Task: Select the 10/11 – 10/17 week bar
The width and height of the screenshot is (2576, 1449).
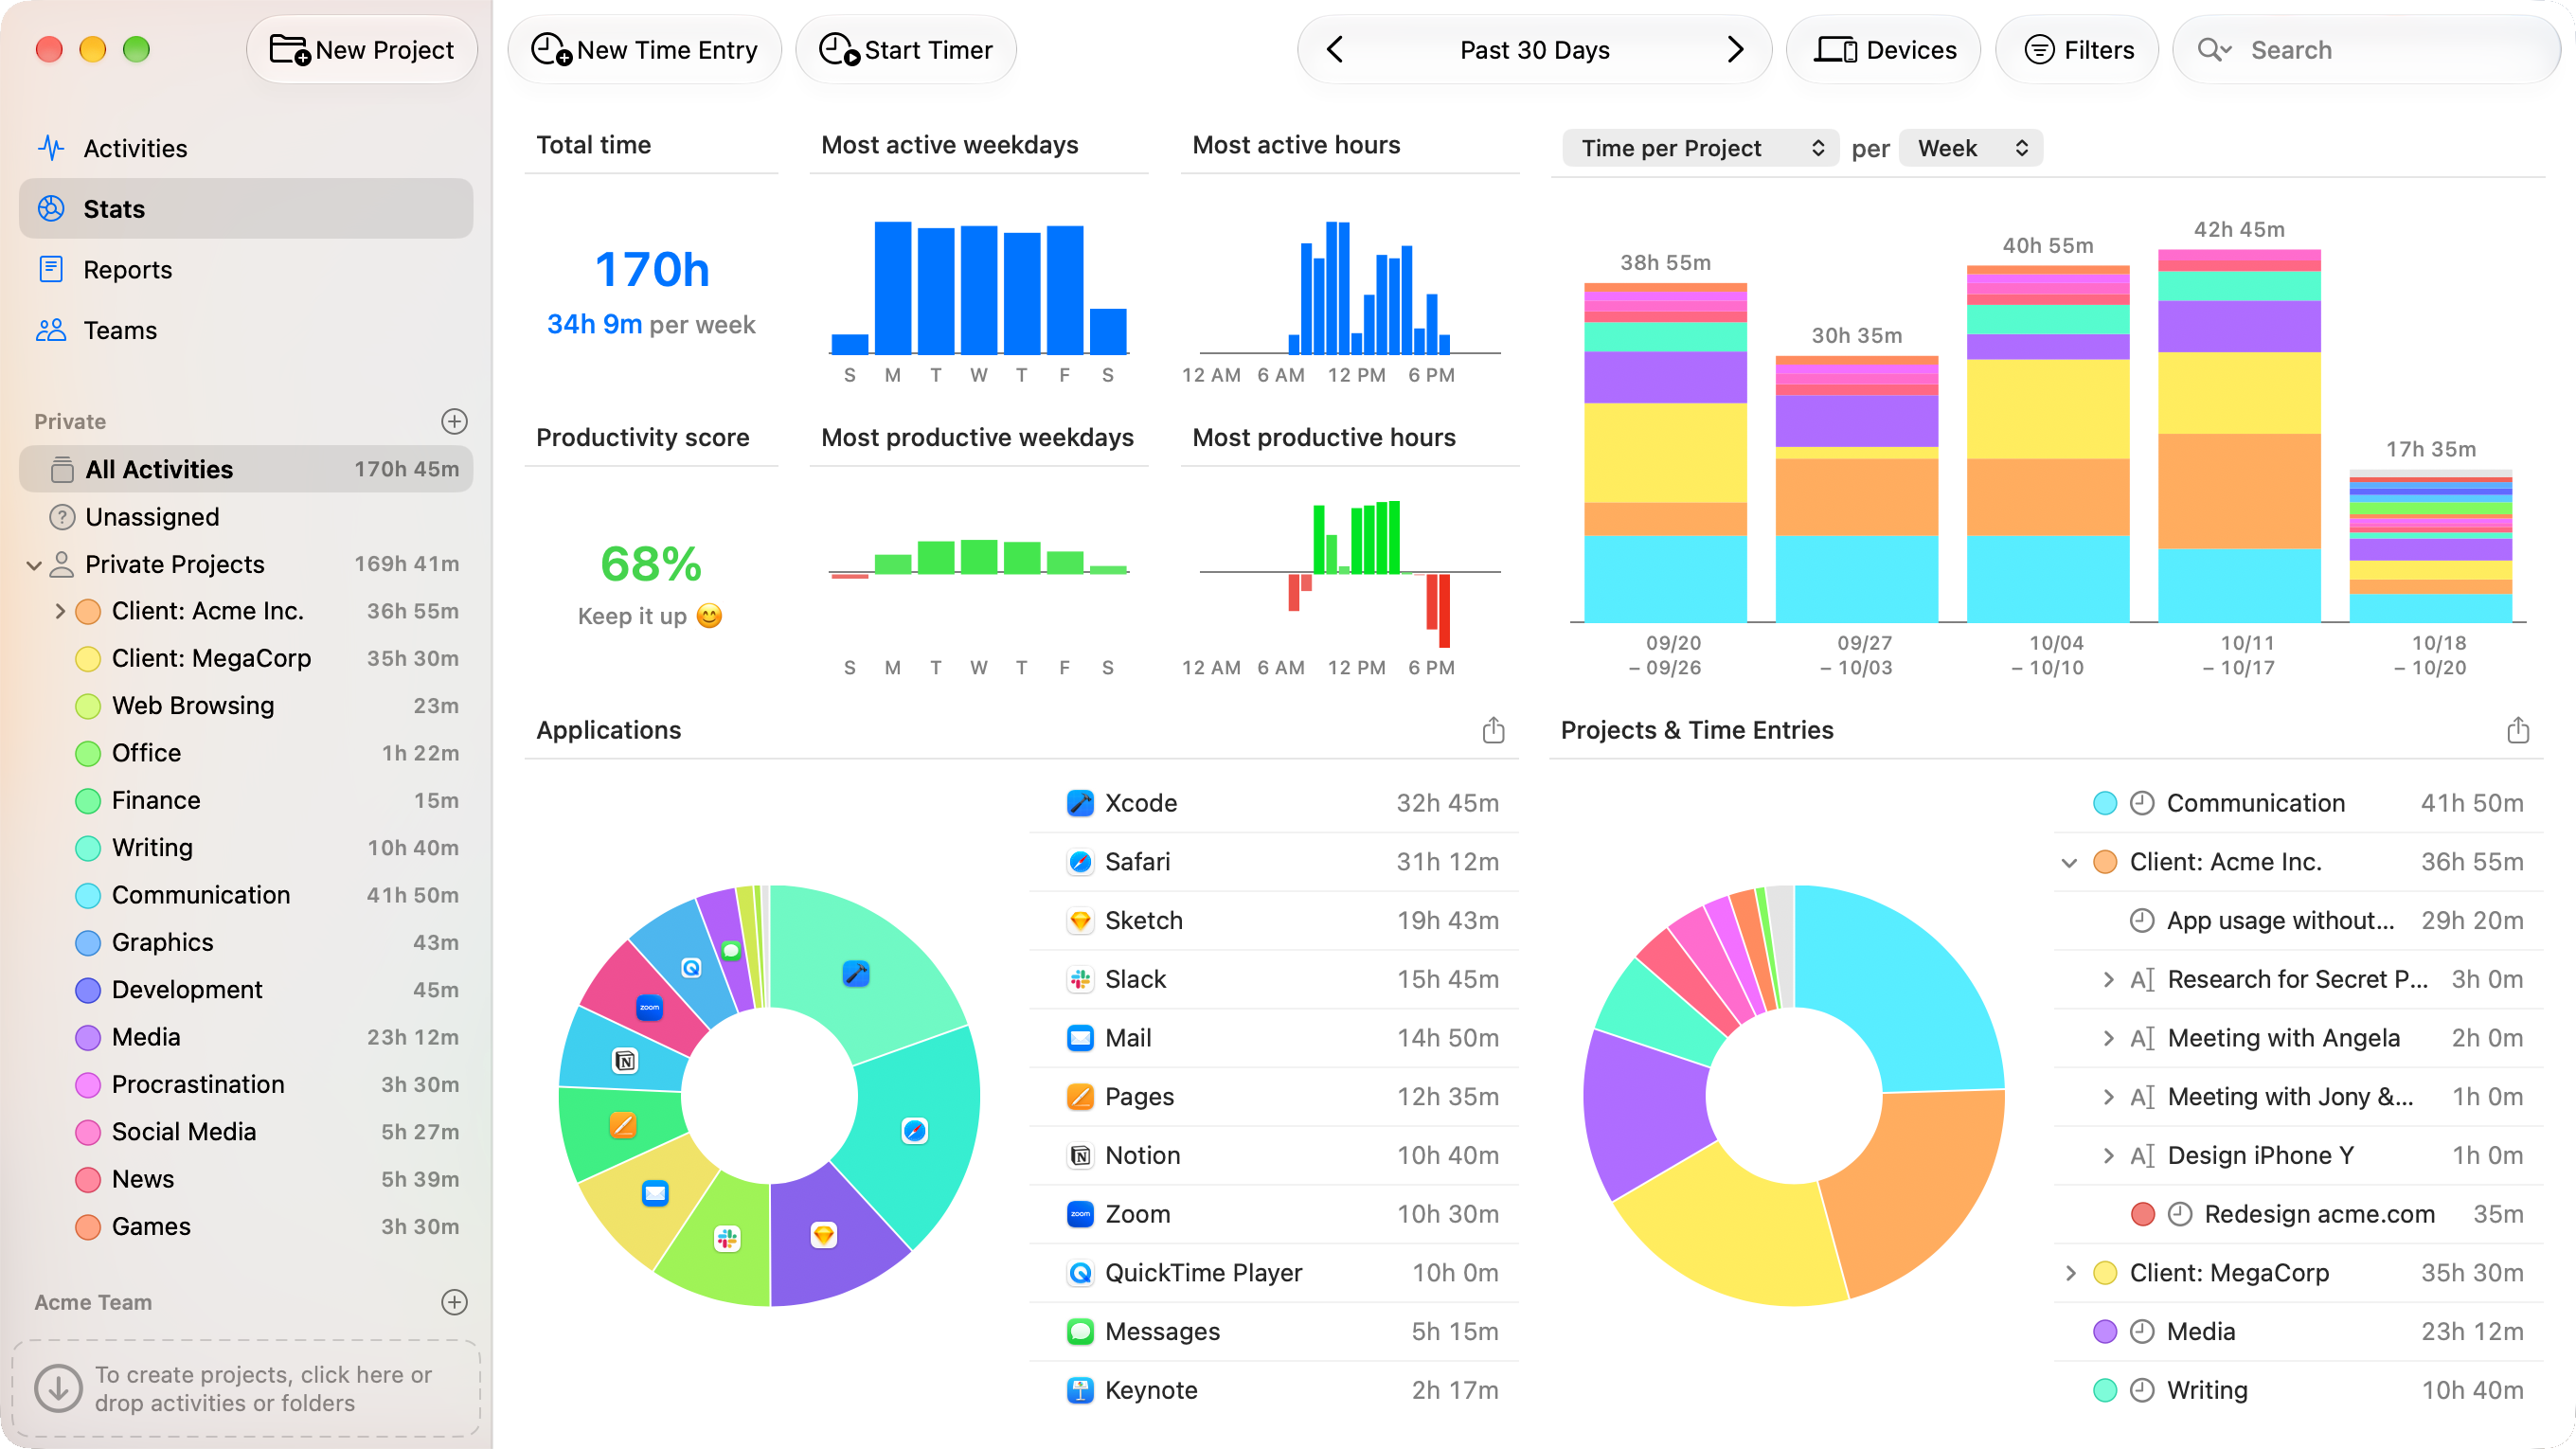Action: coord(2239,436)
